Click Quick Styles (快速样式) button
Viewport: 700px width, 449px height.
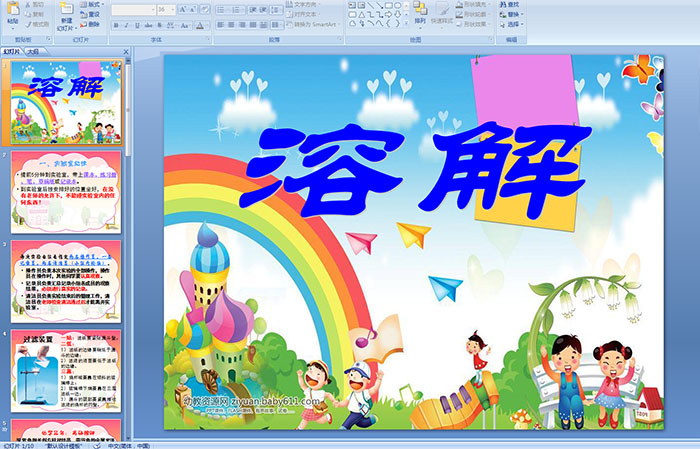tap(442, 13)
